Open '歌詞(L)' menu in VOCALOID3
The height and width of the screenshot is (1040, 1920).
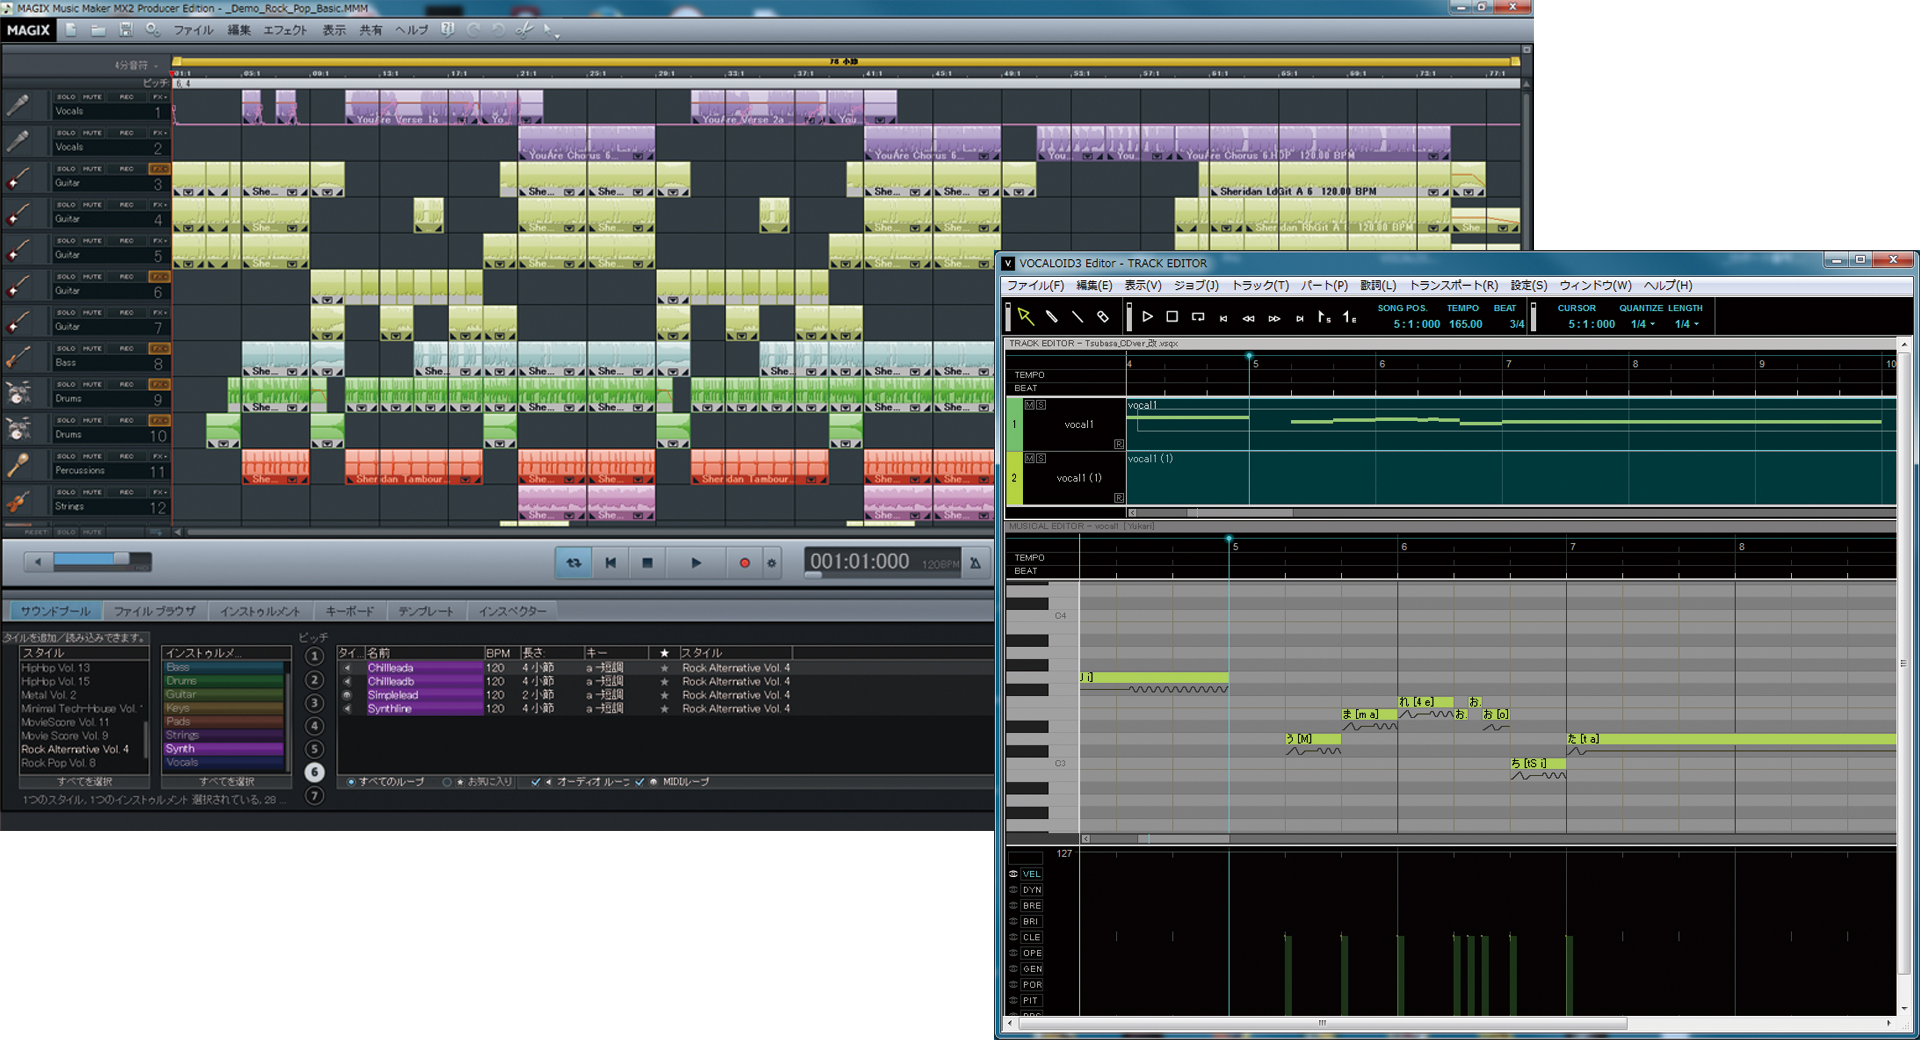pos(1378,285)
